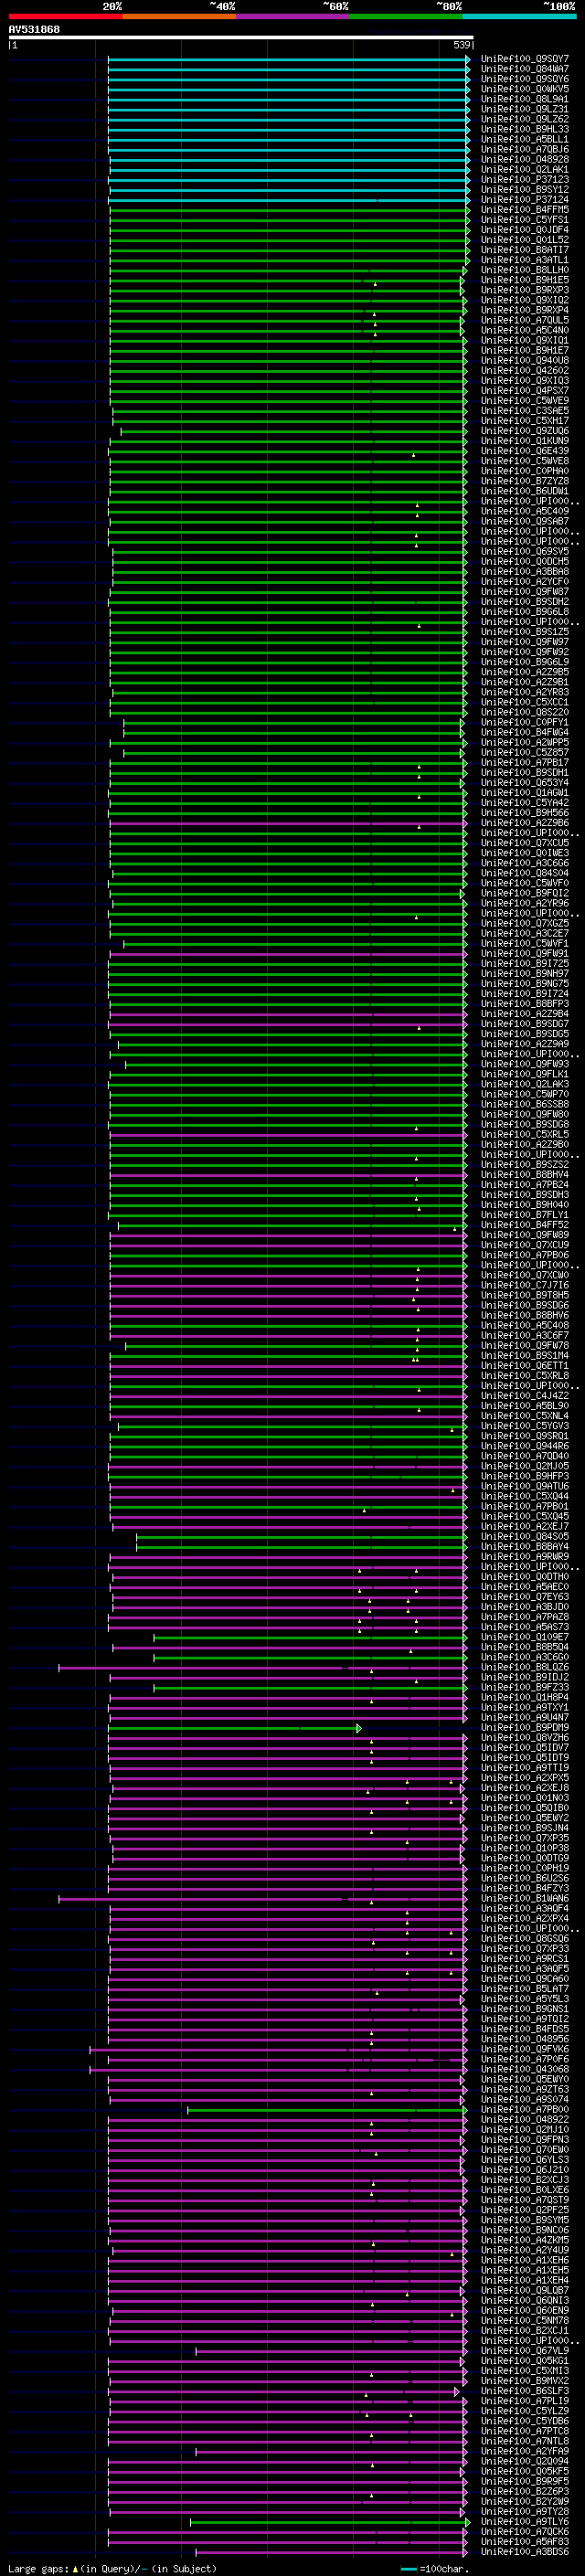Image resolution: width=585 pixels, height=2576 pixels.
Task: Click the cyan alignment bar for UniRef100_Q9SQY7
Action: (288, 59)
